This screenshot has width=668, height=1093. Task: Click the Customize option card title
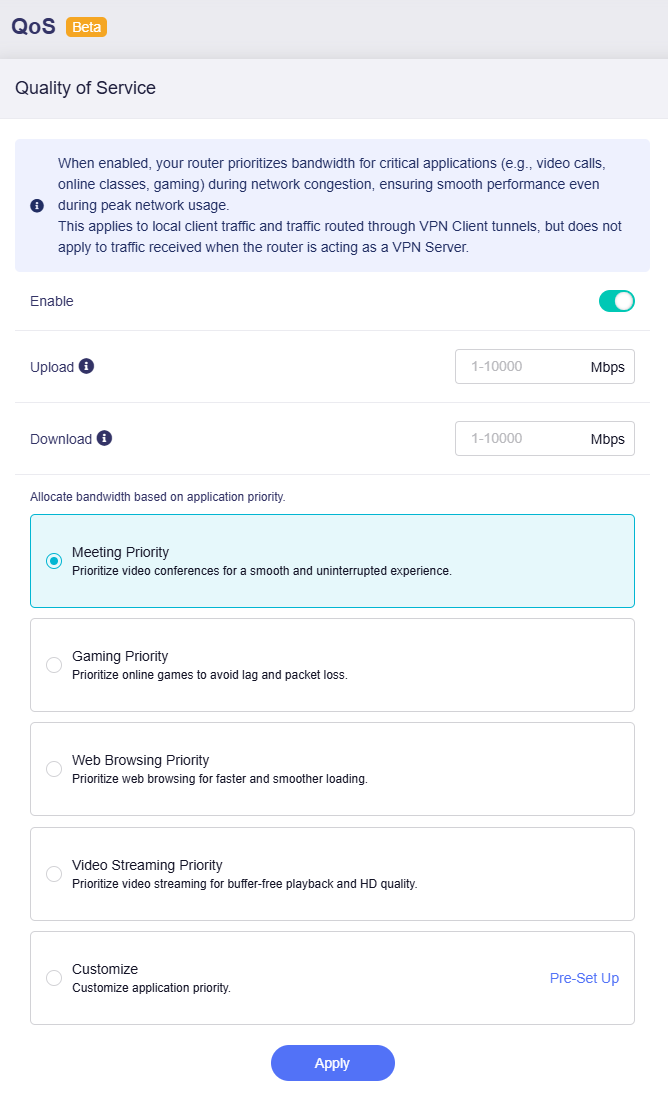tap(105, 969)
